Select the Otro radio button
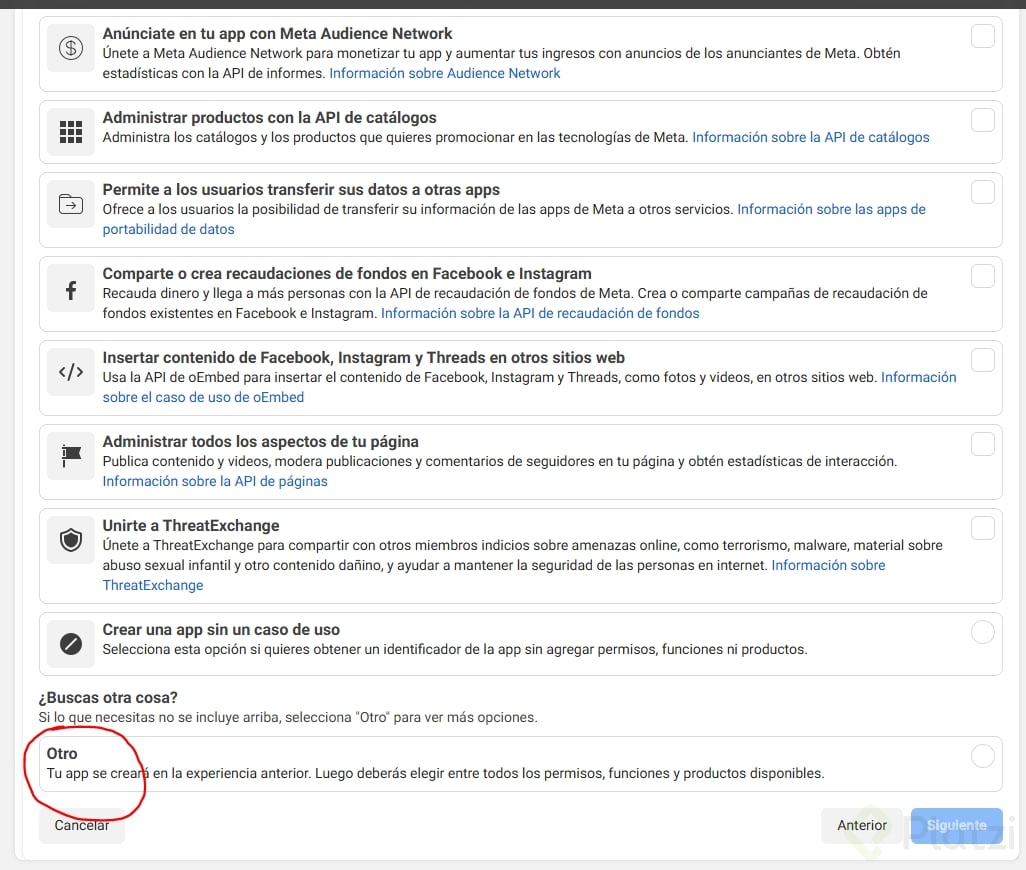 coord(982,756)
